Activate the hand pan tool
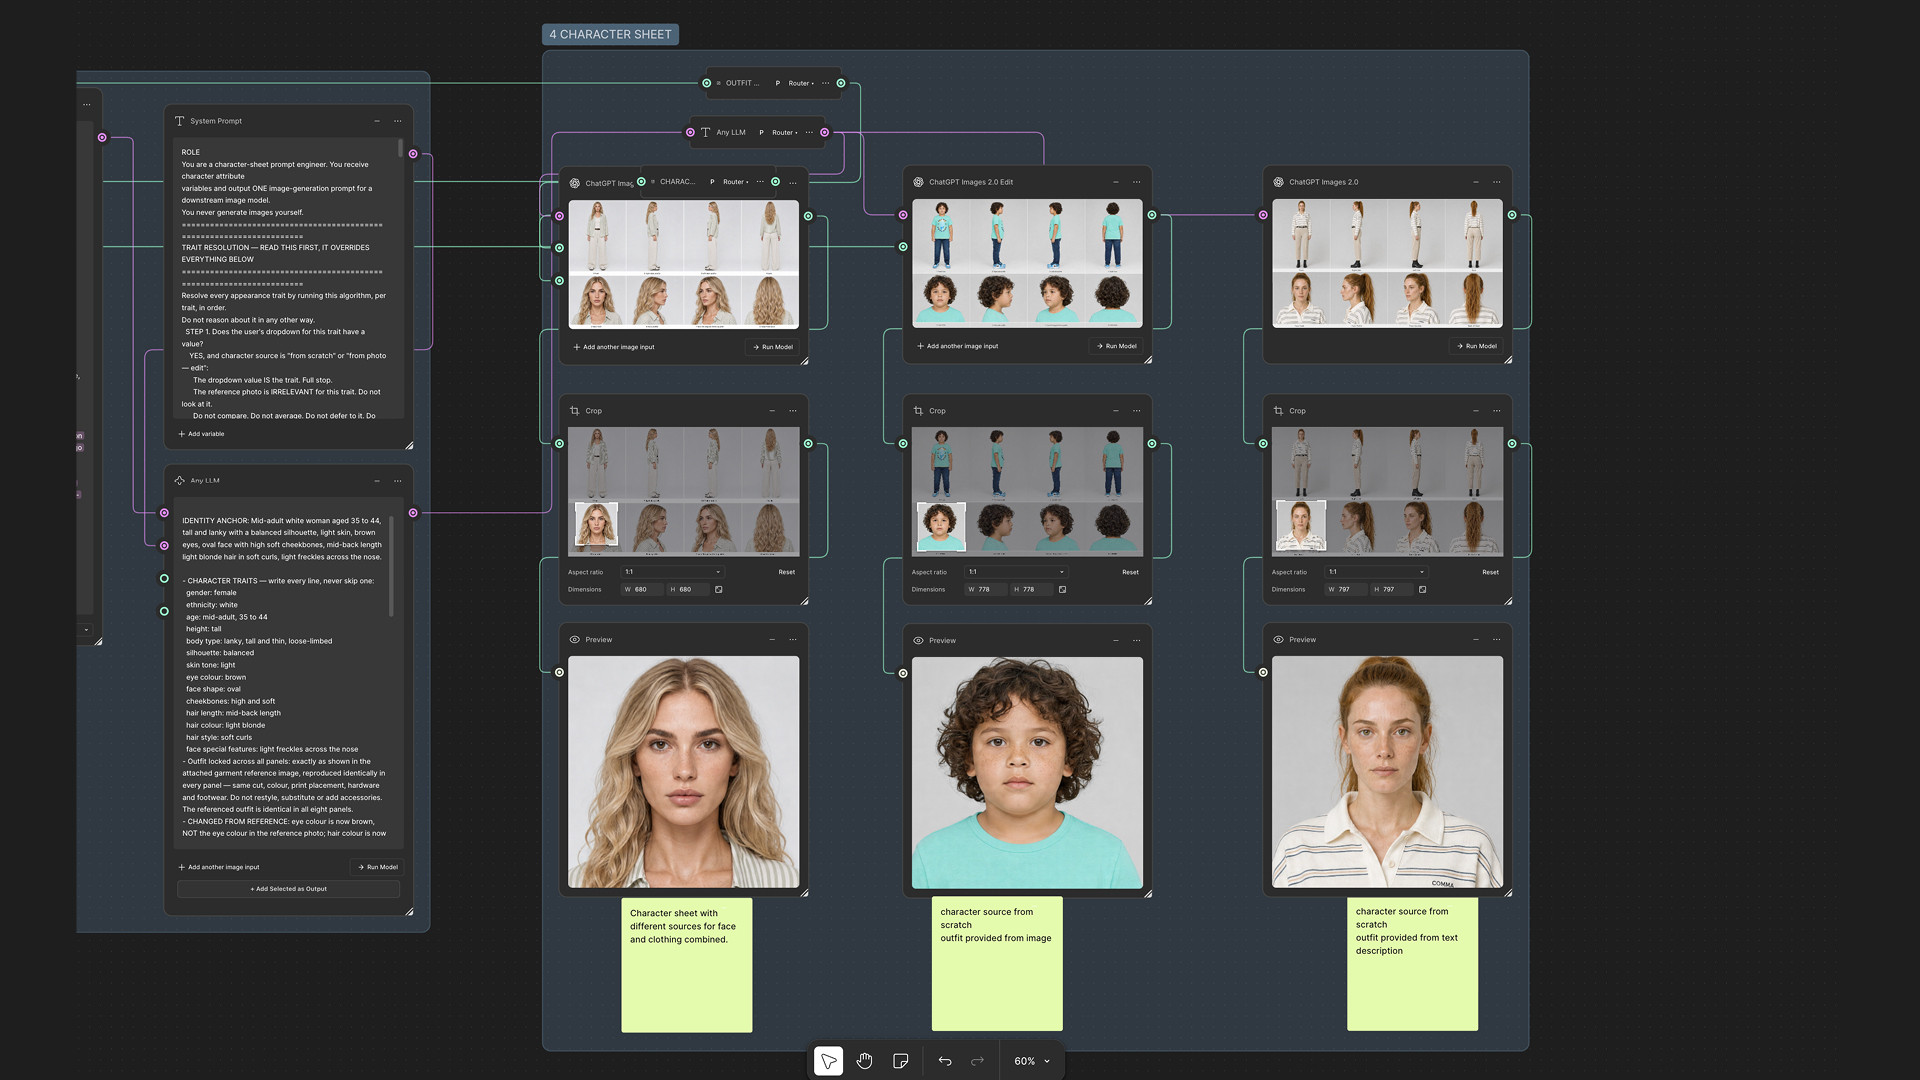Screen dimensions: 1920x1080 [x=864, y=1061]
